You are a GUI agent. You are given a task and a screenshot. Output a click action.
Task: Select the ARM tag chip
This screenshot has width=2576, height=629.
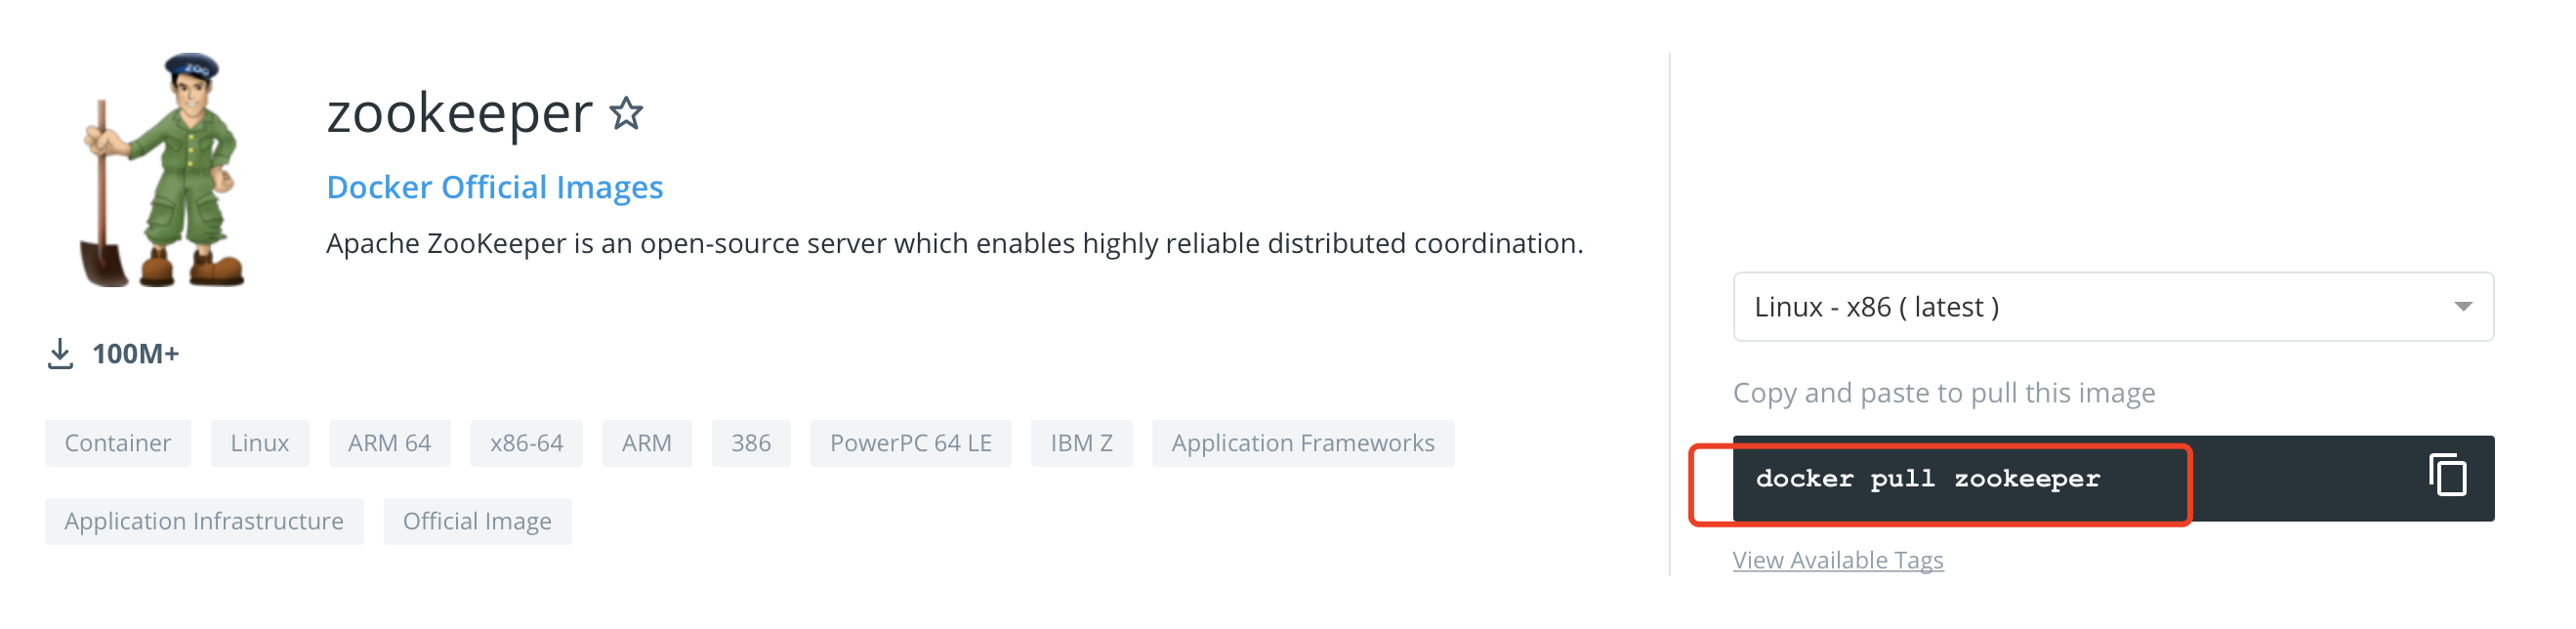pyautogui.click(x=646, y=443)
